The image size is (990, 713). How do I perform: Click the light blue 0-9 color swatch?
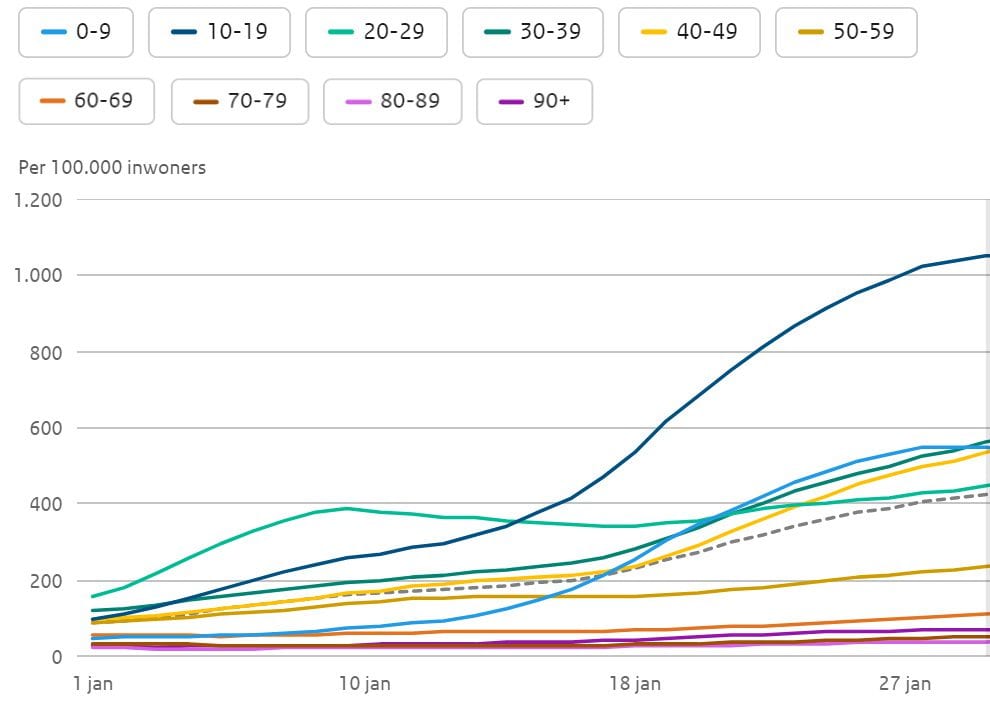click(x=54, y=32)
